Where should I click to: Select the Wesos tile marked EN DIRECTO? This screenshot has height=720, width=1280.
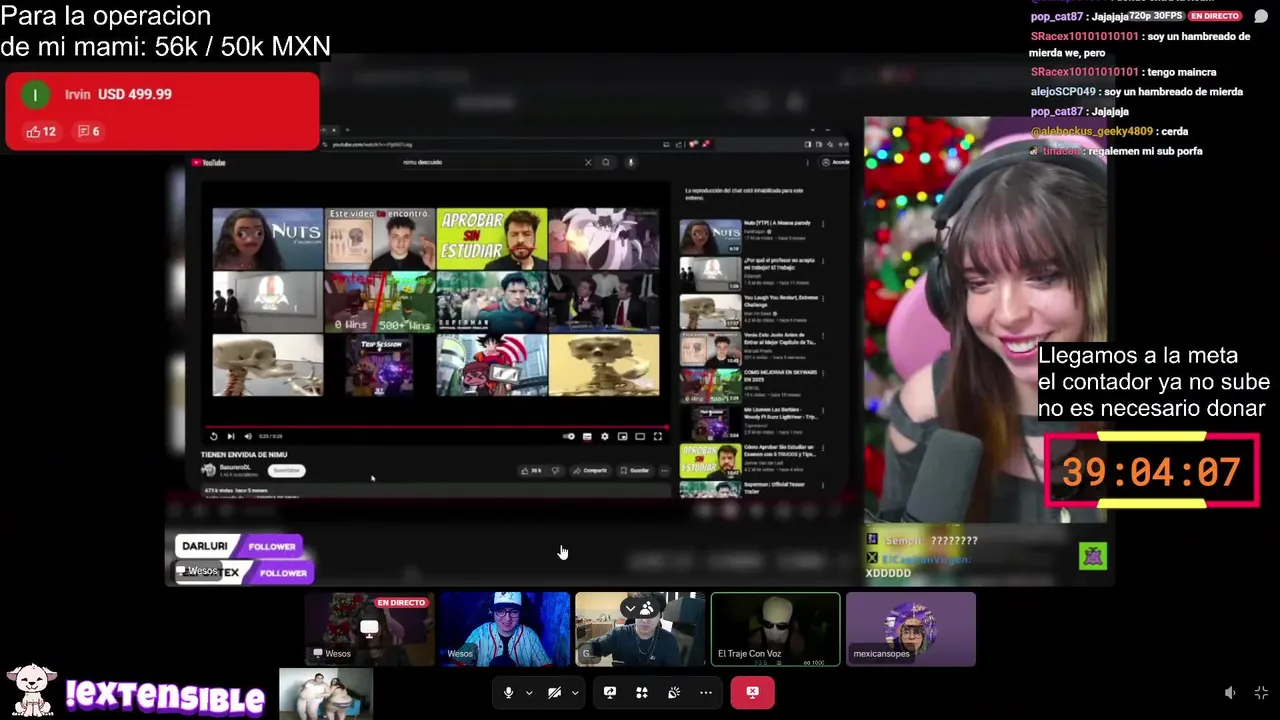(369, 629)
